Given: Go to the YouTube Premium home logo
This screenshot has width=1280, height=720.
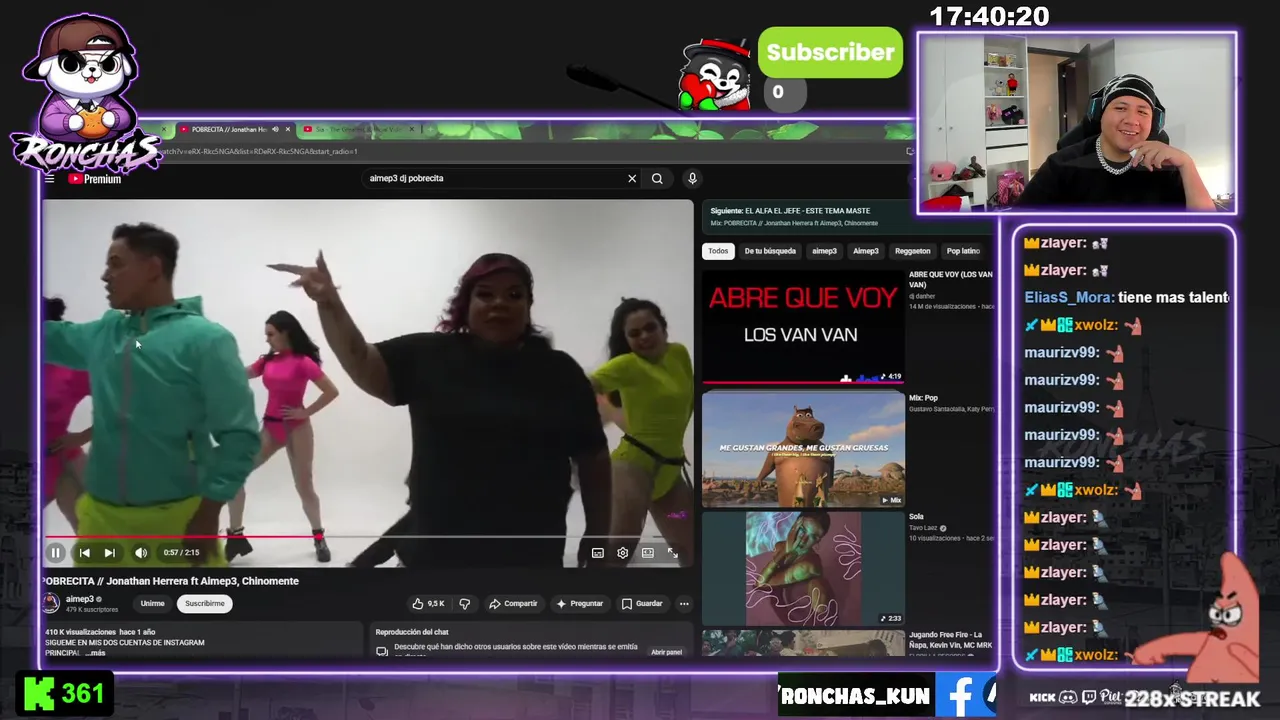Looking at the screenshot, I should 95,179.
